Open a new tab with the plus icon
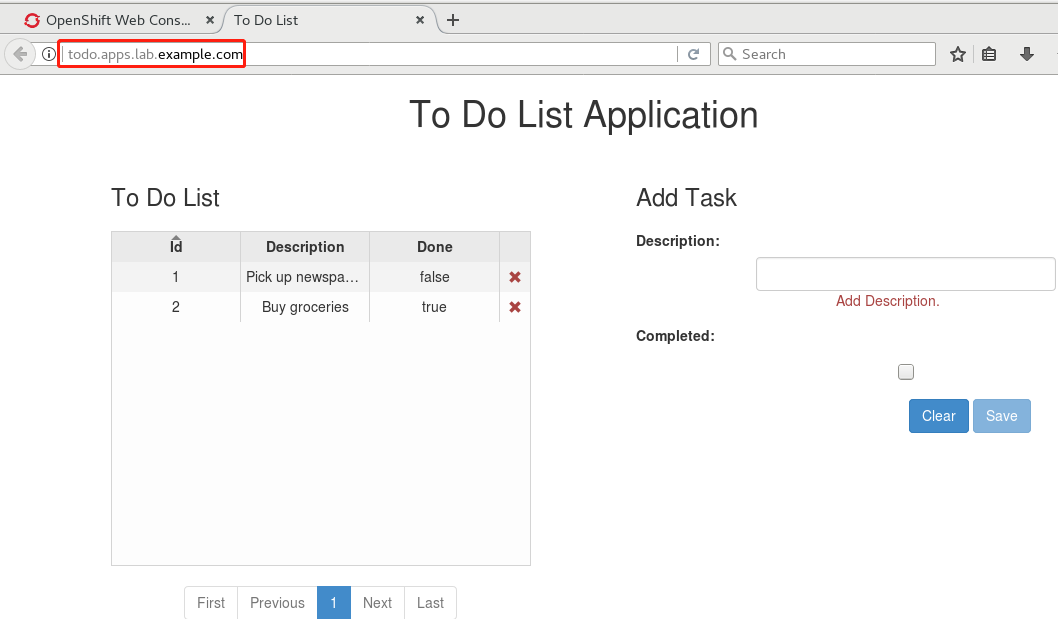Image resolution: width=1058 pixels, height=619 pixels. point(453,20)
